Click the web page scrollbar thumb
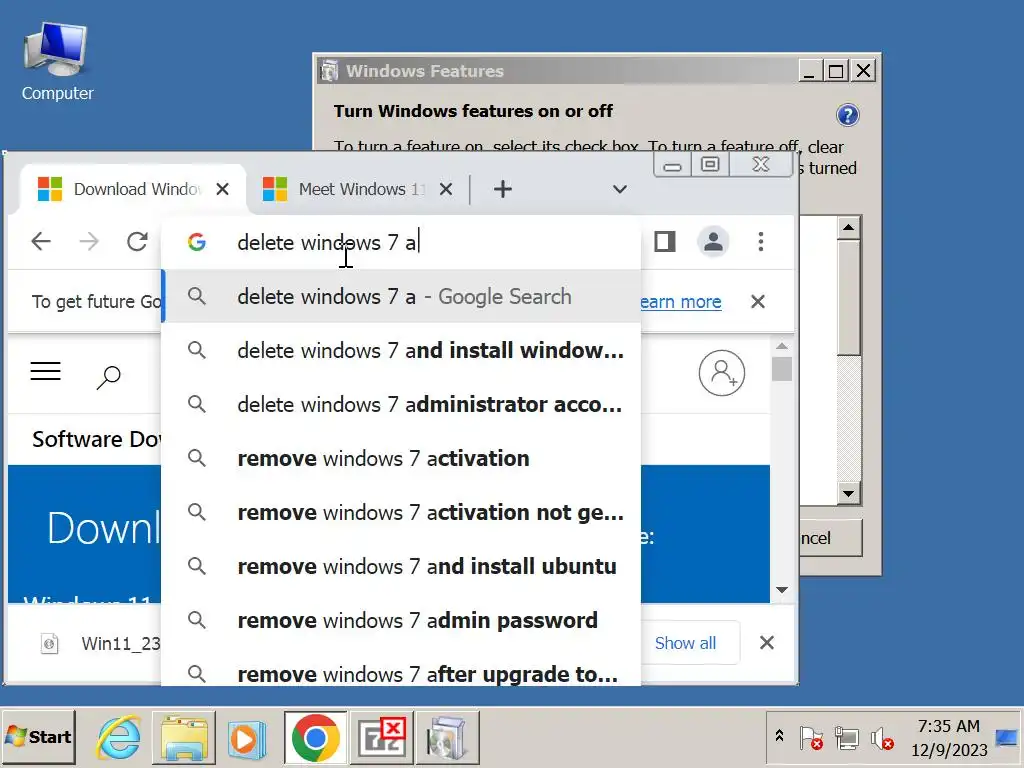 pyautogui.click(x=782, y=369)
